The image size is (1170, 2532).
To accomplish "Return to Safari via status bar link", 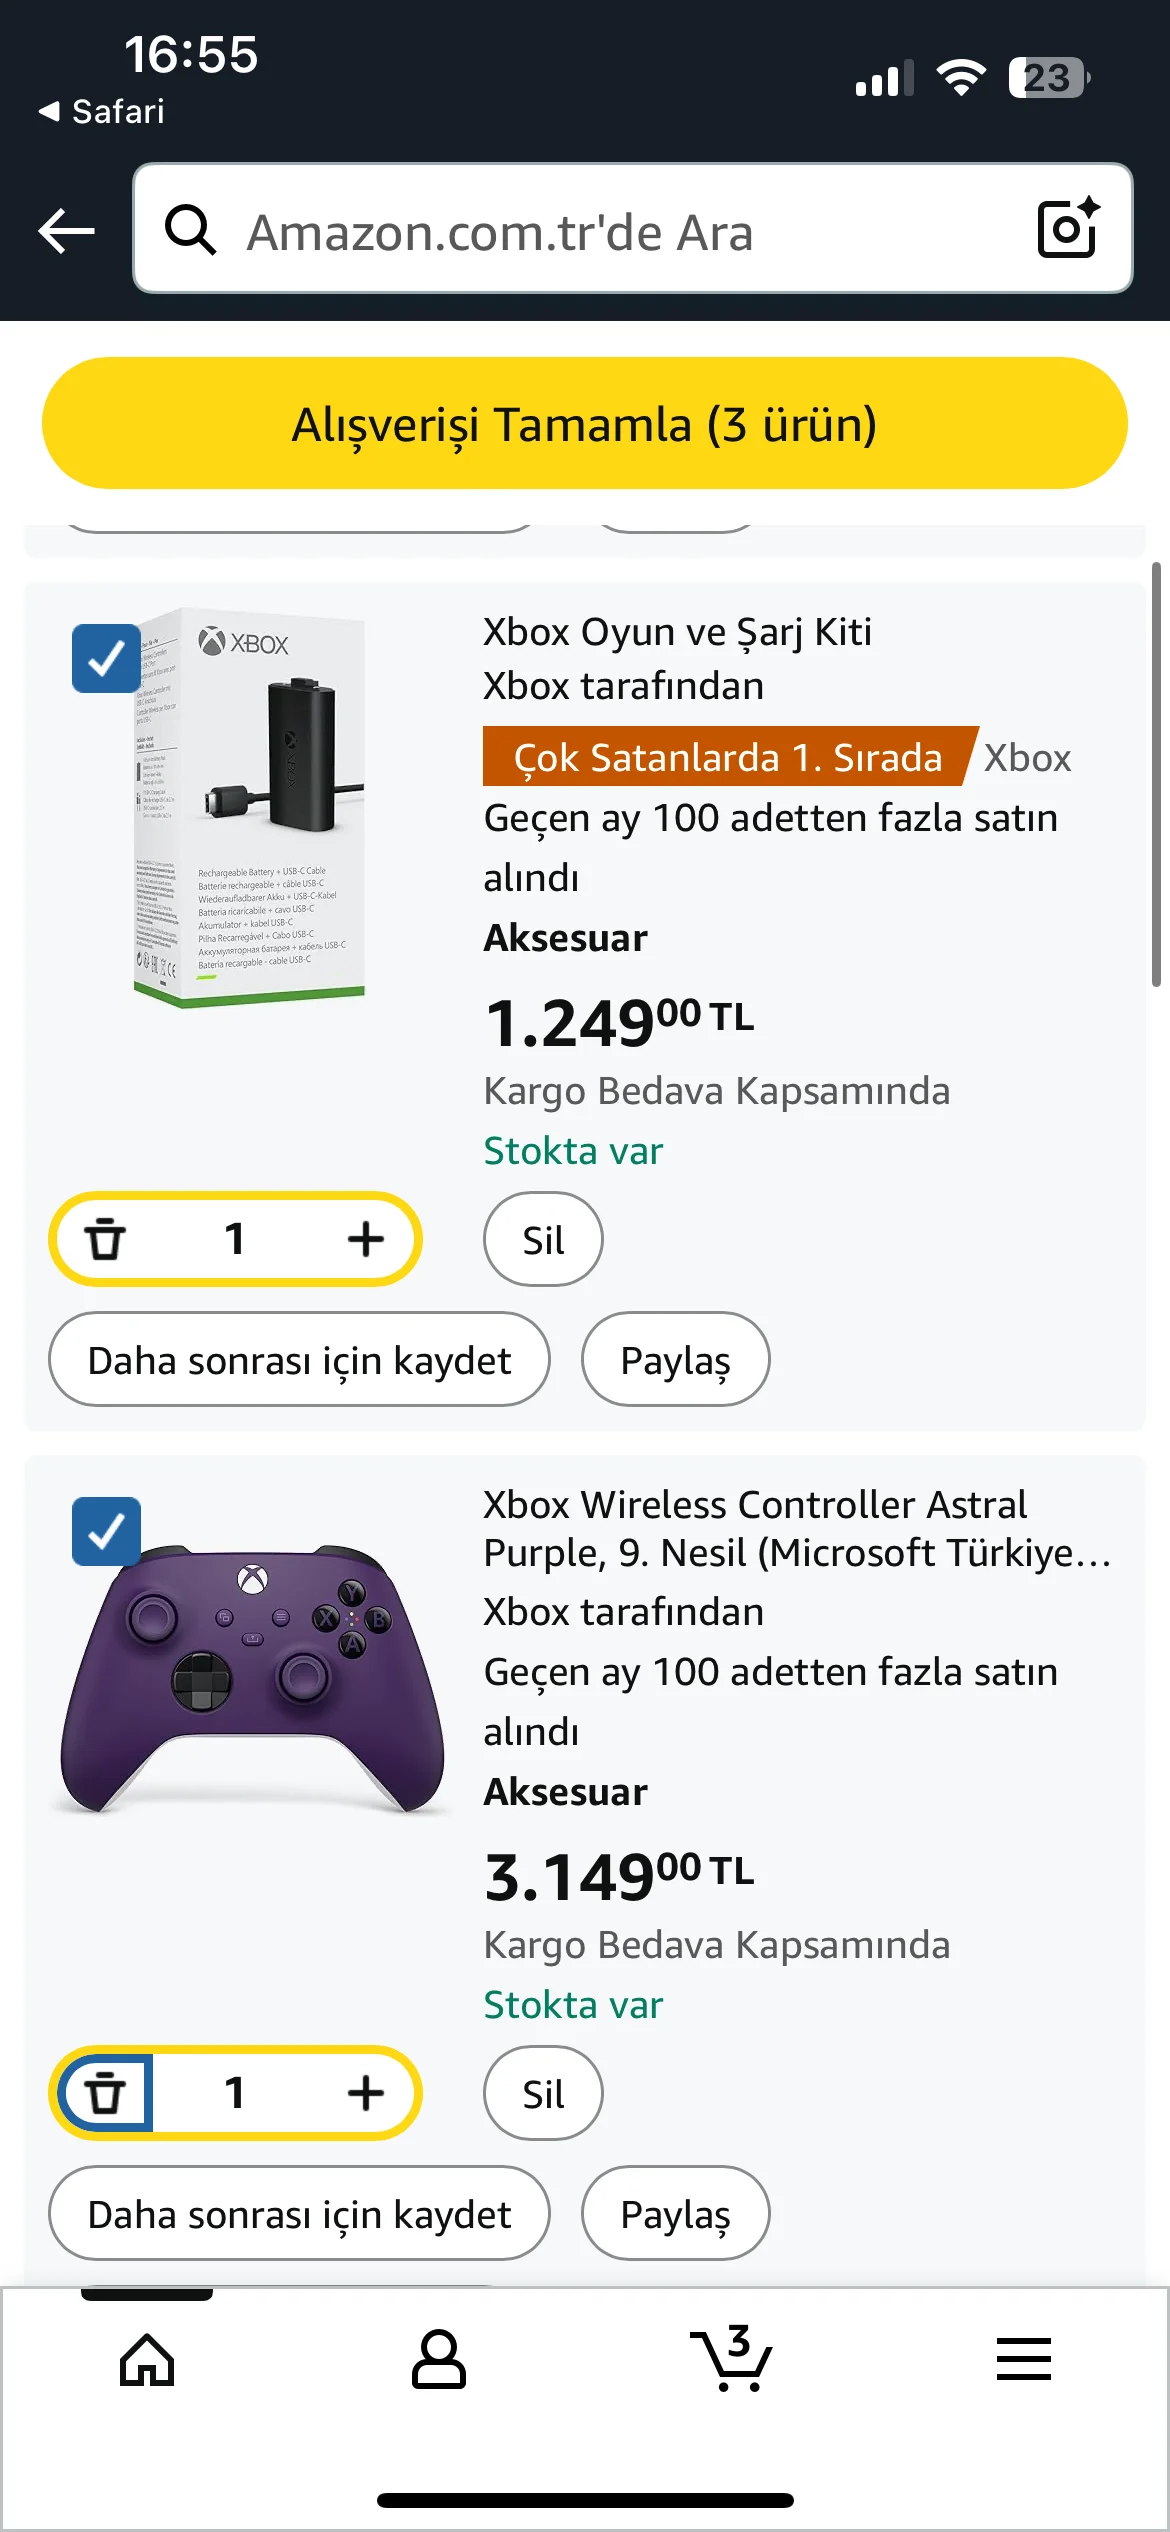I will pos(102,111).
